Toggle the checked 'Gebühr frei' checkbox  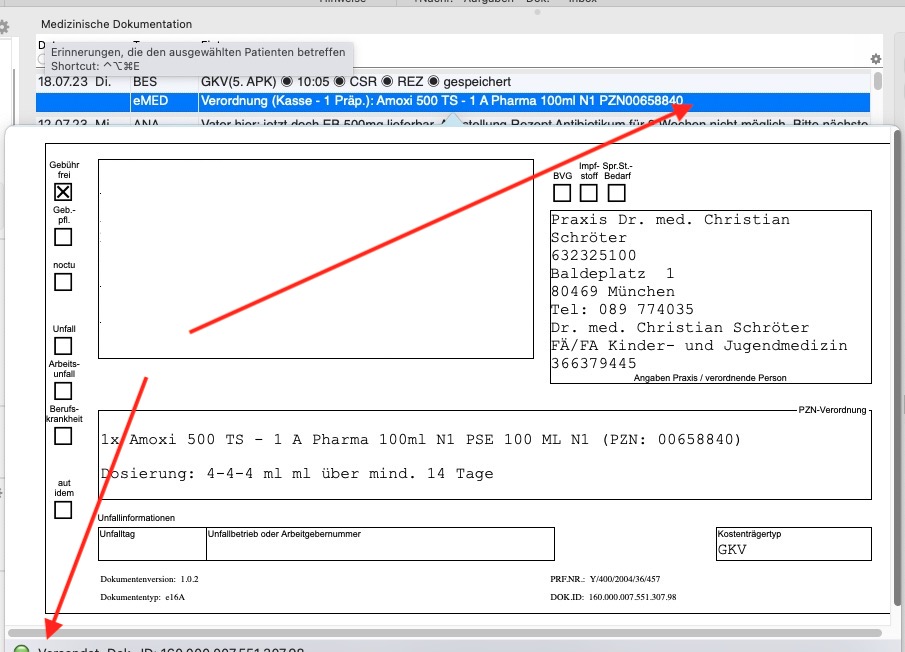coord(63,192)
